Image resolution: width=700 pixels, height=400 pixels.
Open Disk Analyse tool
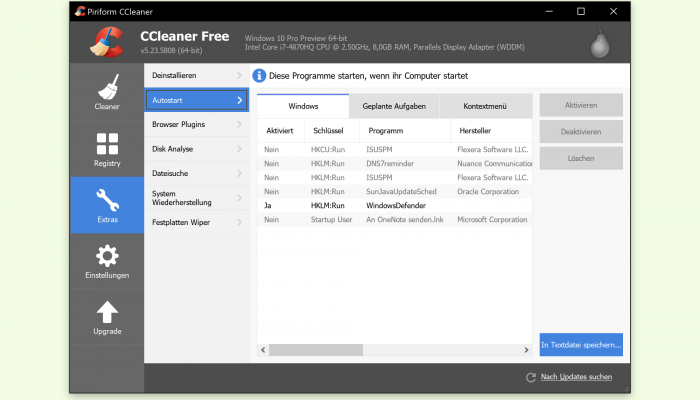pos(196,149)
